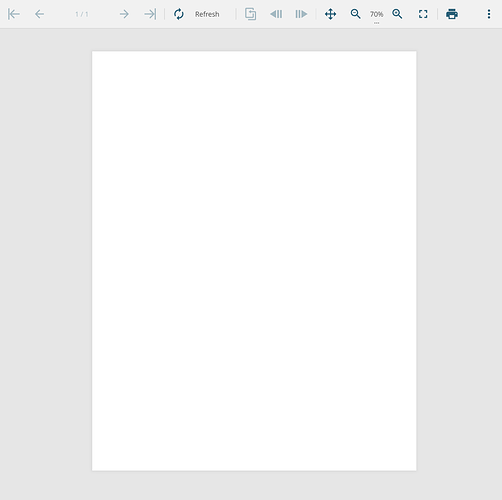The image size is (502, 500).
Task: Step back in report history
Action: pyautogui.click(x=276, y=14)
